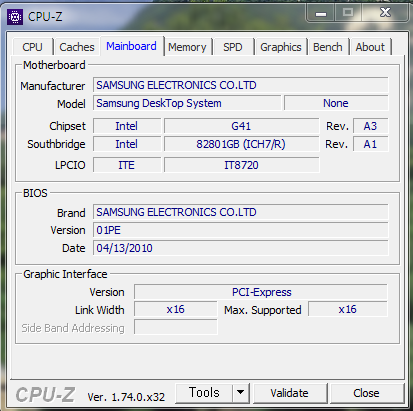Click the Max. Supported label
This screenshot has width=413, height=411.
[x=263, y=310]
